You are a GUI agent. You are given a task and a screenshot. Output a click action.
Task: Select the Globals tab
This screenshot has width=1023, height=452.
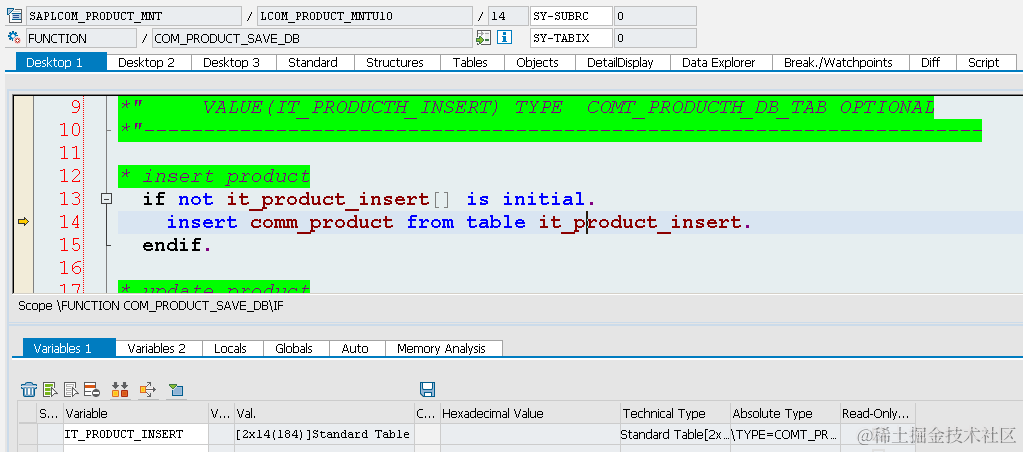point(294,348)
